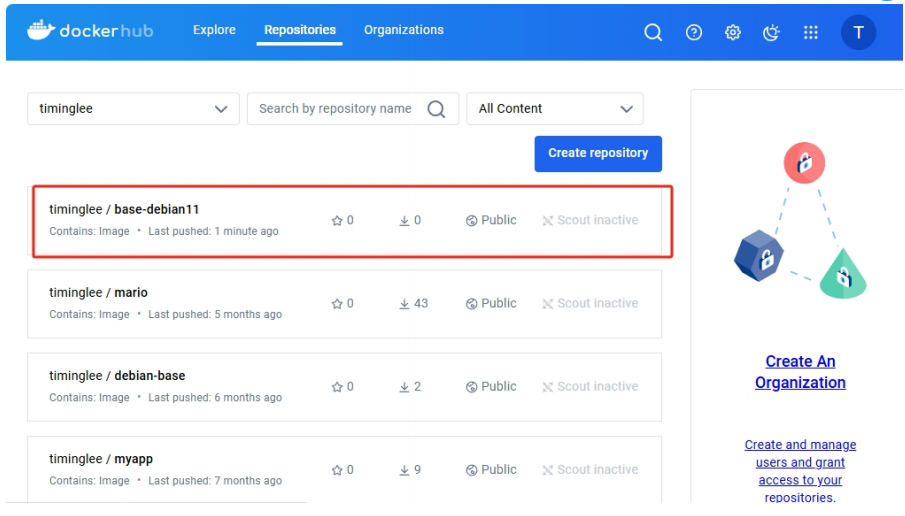Open the search magnifier in the header

(653, 32)
